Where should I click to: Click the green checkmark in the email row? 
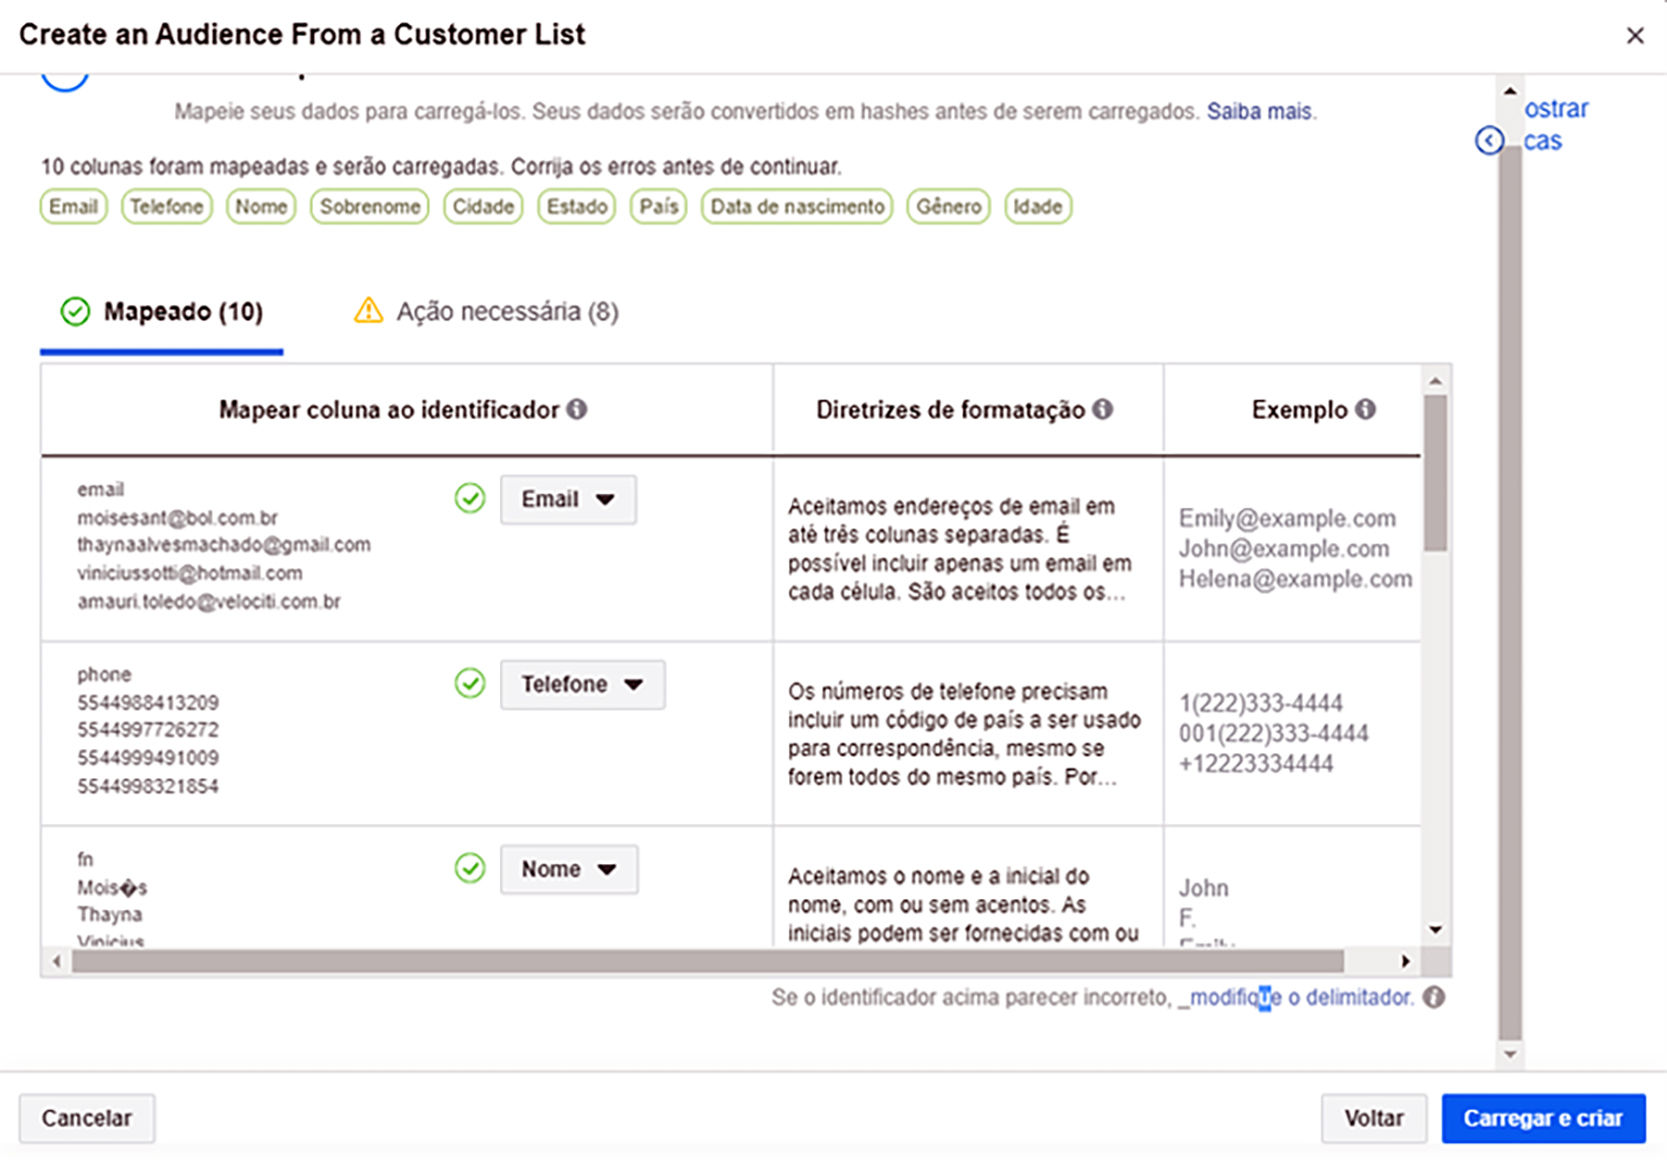pos(470,498)
